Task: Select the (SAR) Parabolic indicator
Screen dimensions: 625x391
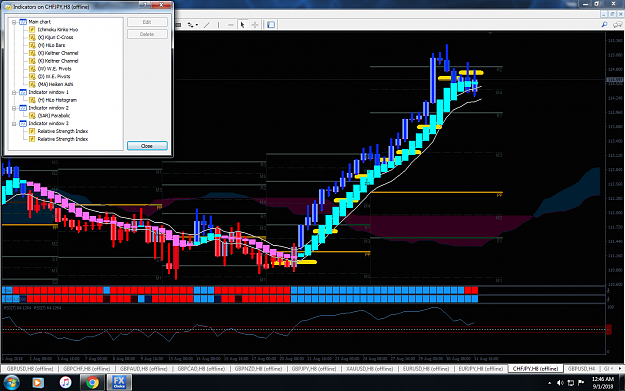Action: 54,116
